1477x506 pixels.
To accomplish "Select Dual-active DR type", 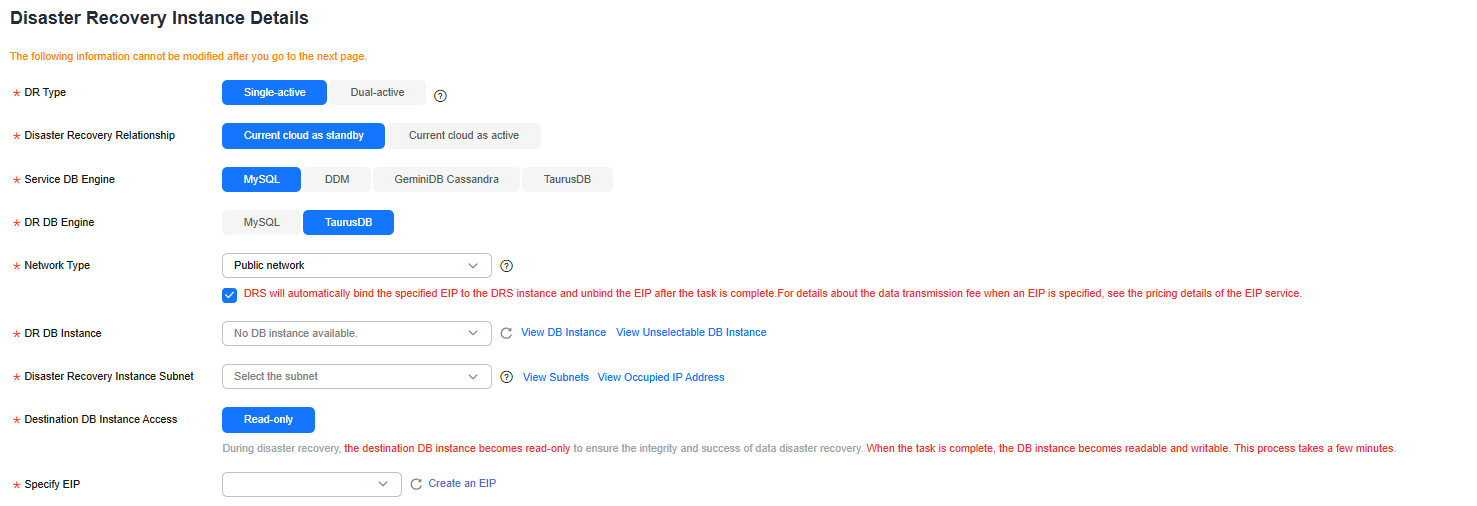I will pyautogui.click(x=378, y=92).
